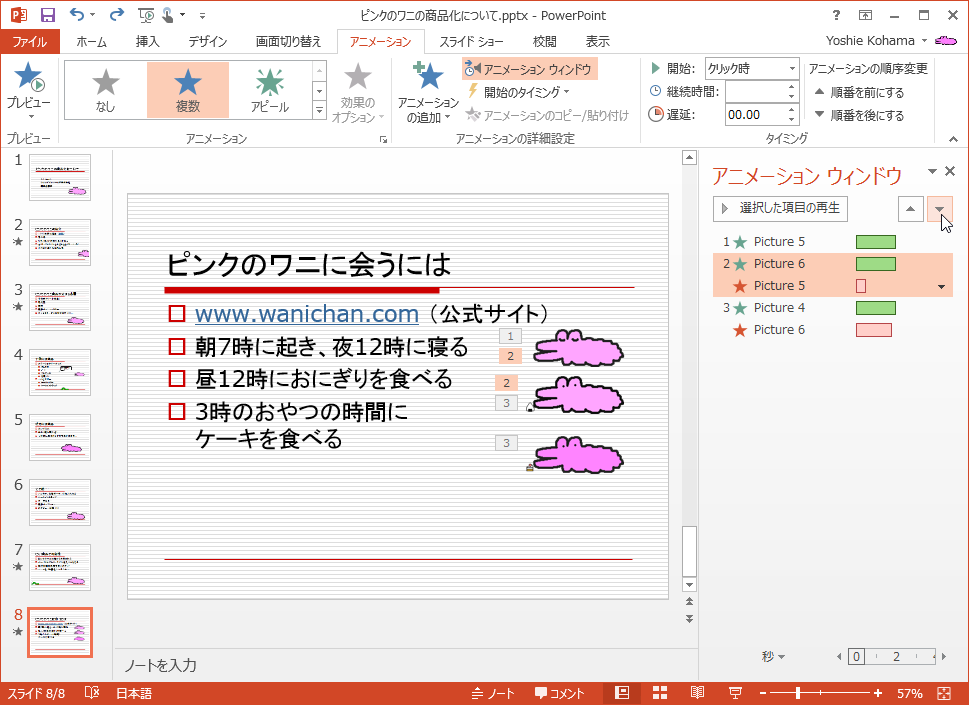Collapse the ribbon with the chevron

954,140
